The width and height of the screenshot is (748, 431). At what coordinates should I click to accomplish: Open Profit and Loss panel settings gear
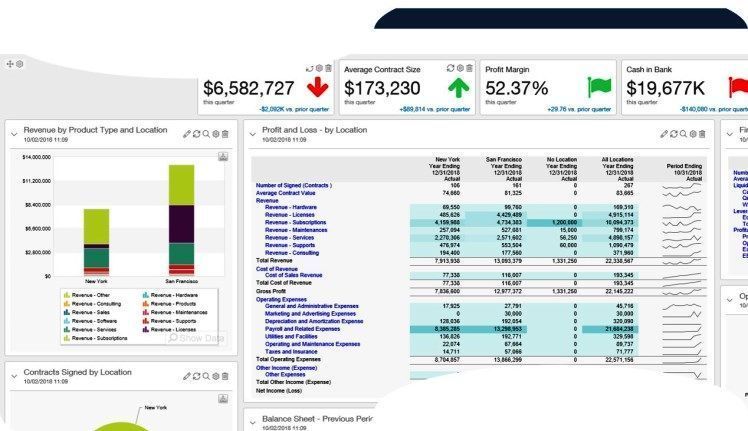point(693,134)
